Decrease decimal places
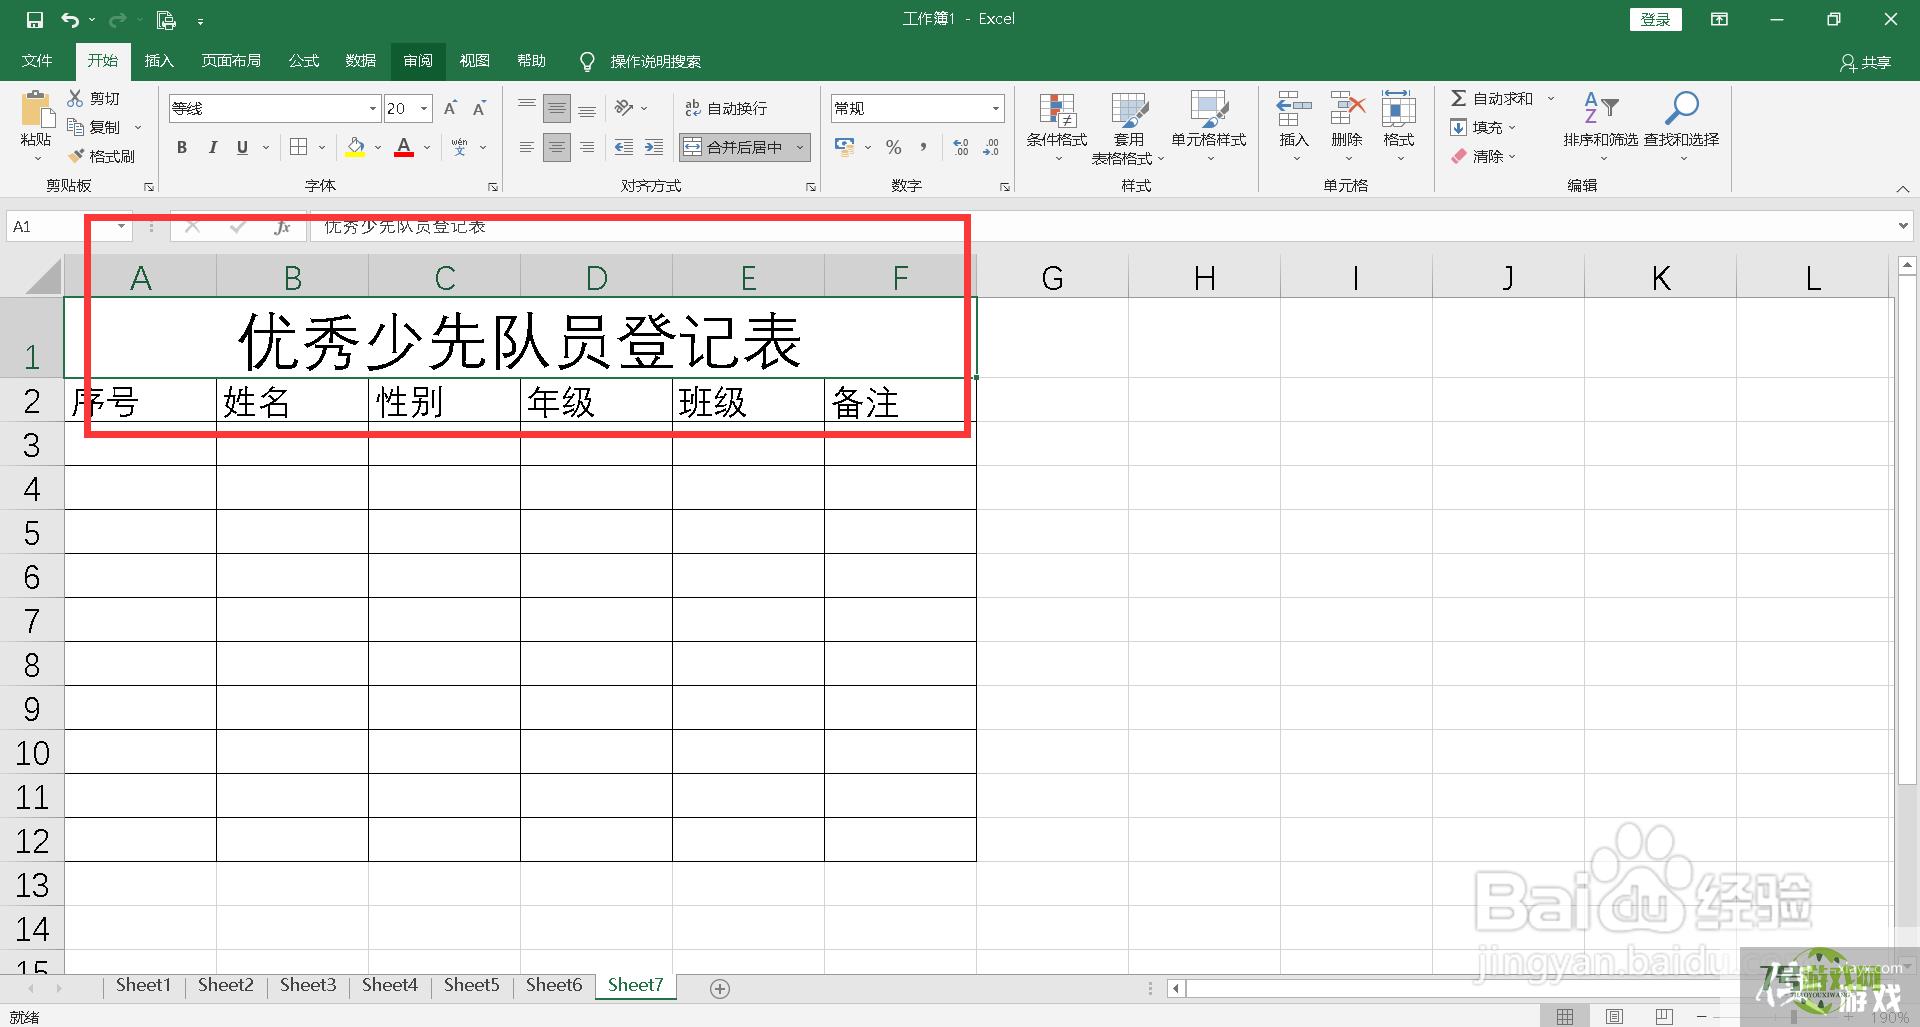1920x1027 pixels. point(991,147)
